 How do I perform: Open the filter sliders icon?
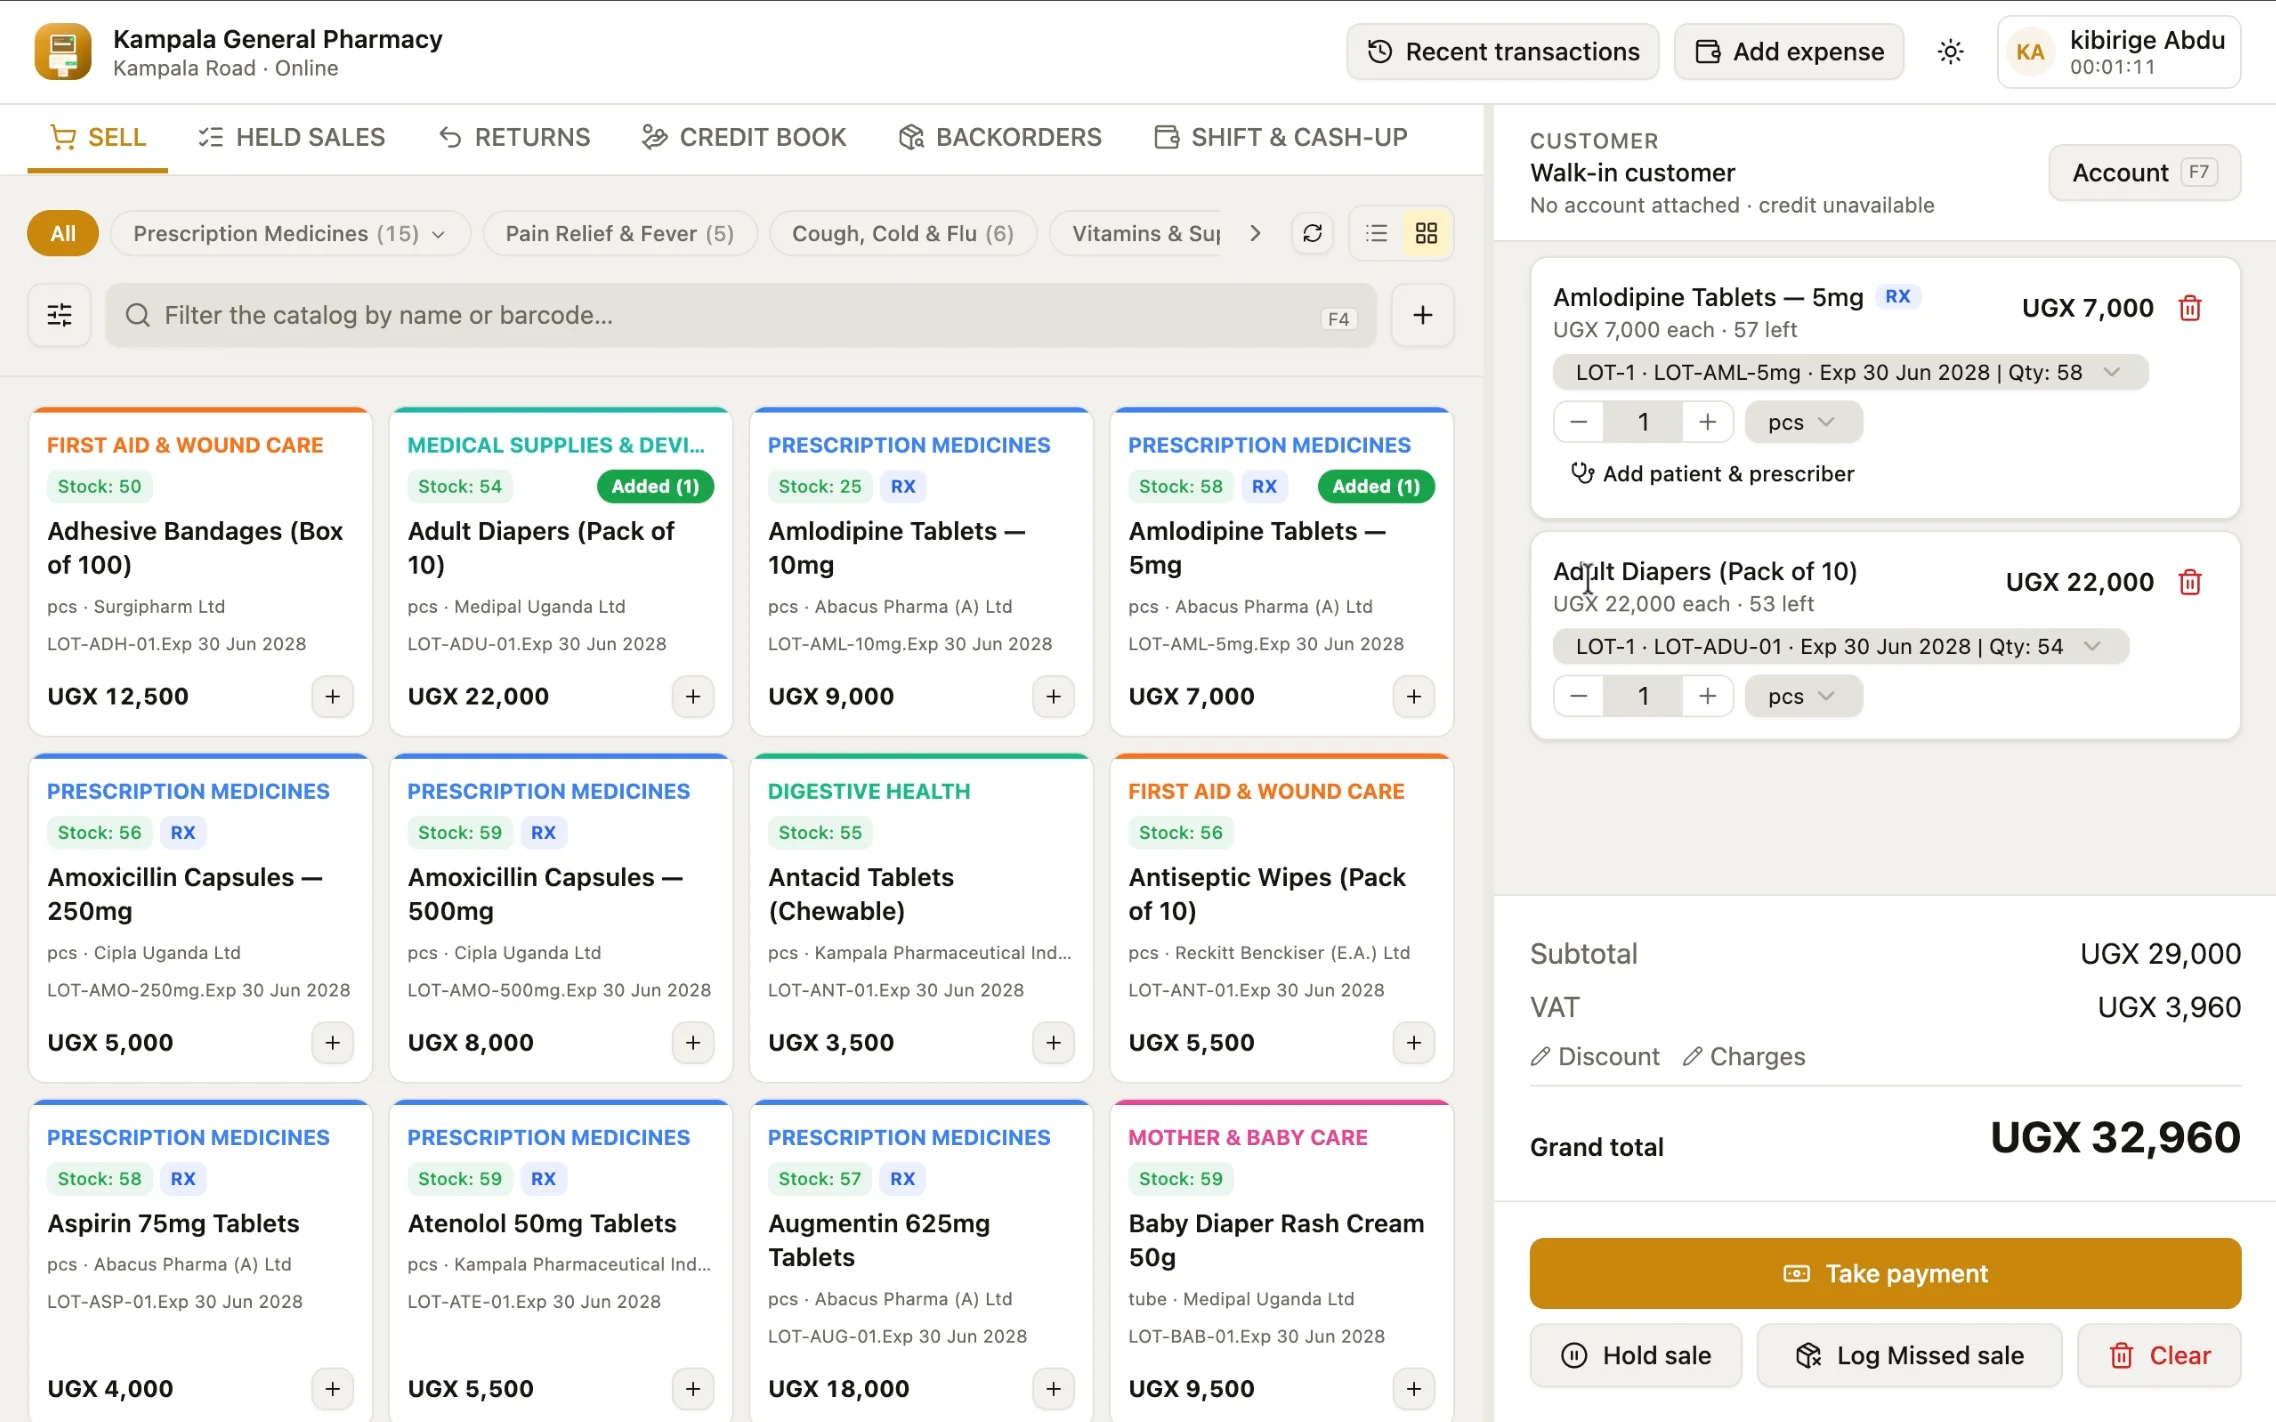tap(60, 315)
